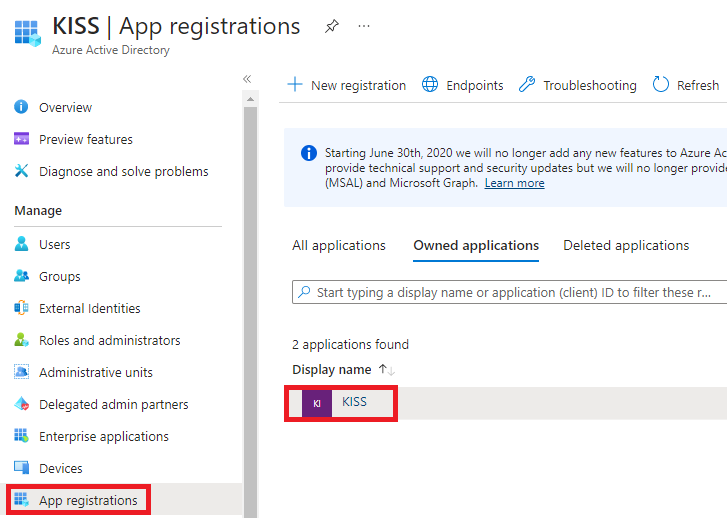Image resolution: width=727 pixels, height=518 pixels.
Task: Open Troubleshooting
Action: point(590,86)
